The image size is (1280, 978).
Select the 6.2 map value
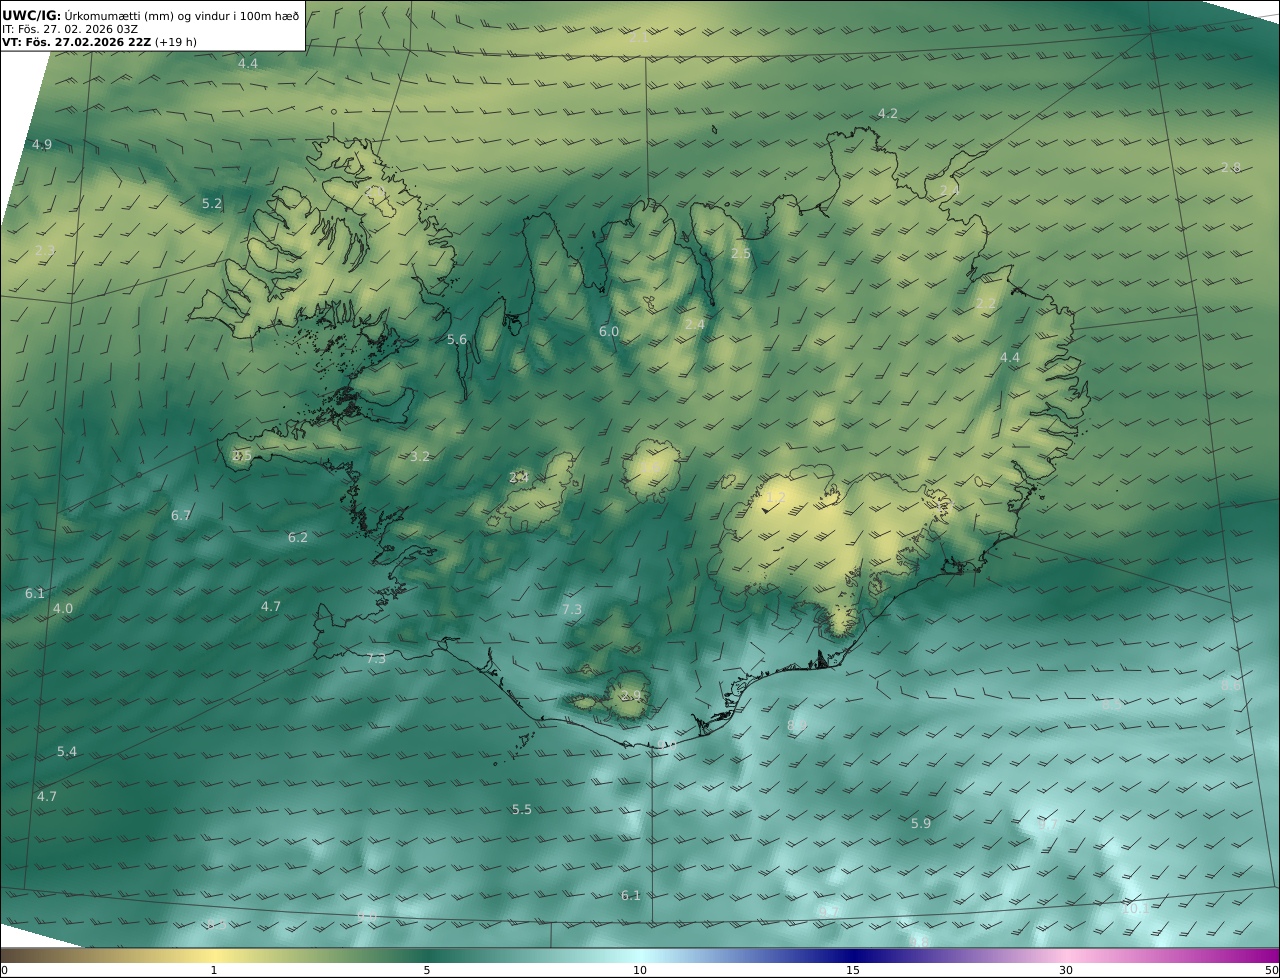pos(298,538)
